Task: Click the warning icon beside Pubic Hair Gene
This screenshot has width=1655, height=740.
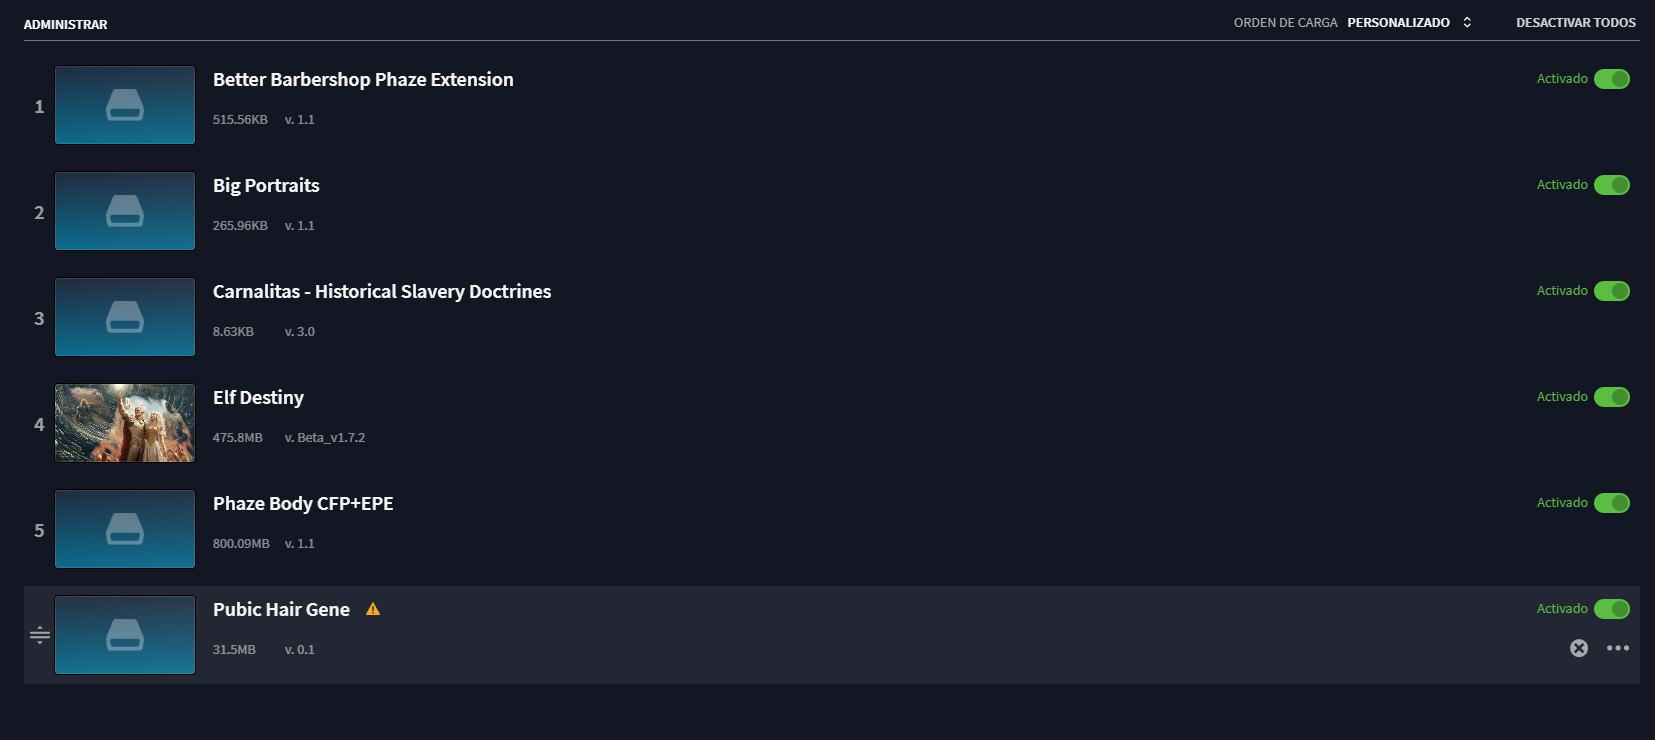Action: (x=373, y=609)
